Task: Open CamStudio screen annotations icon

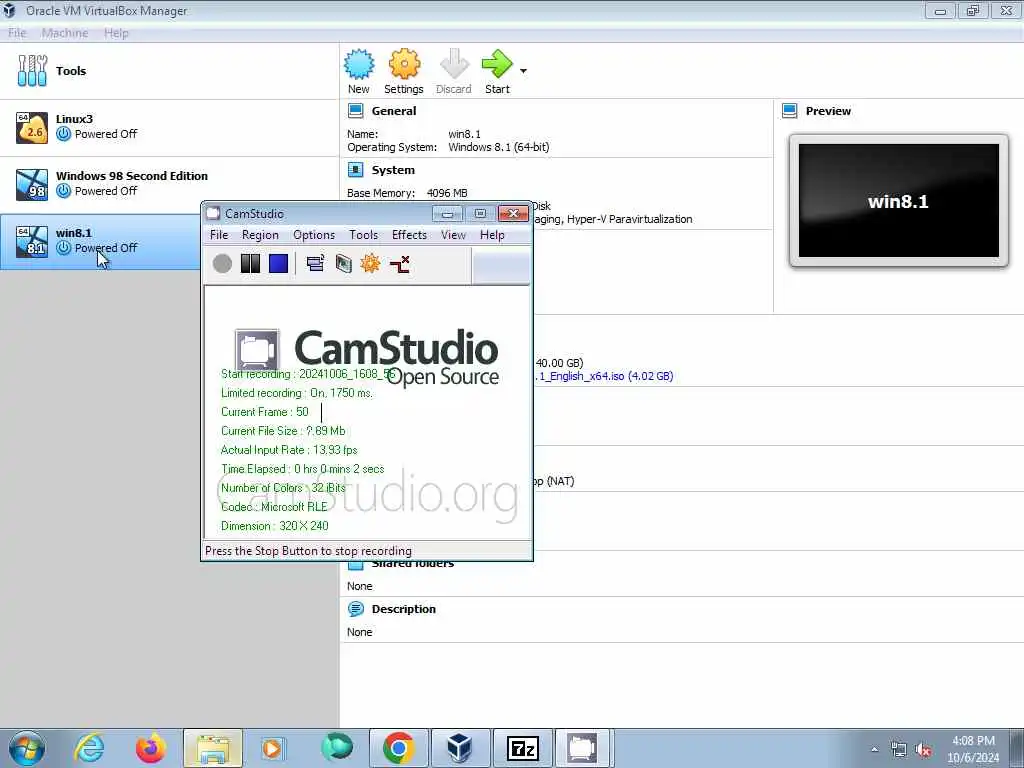Action: pyautogui.click(x=344, y=263)
